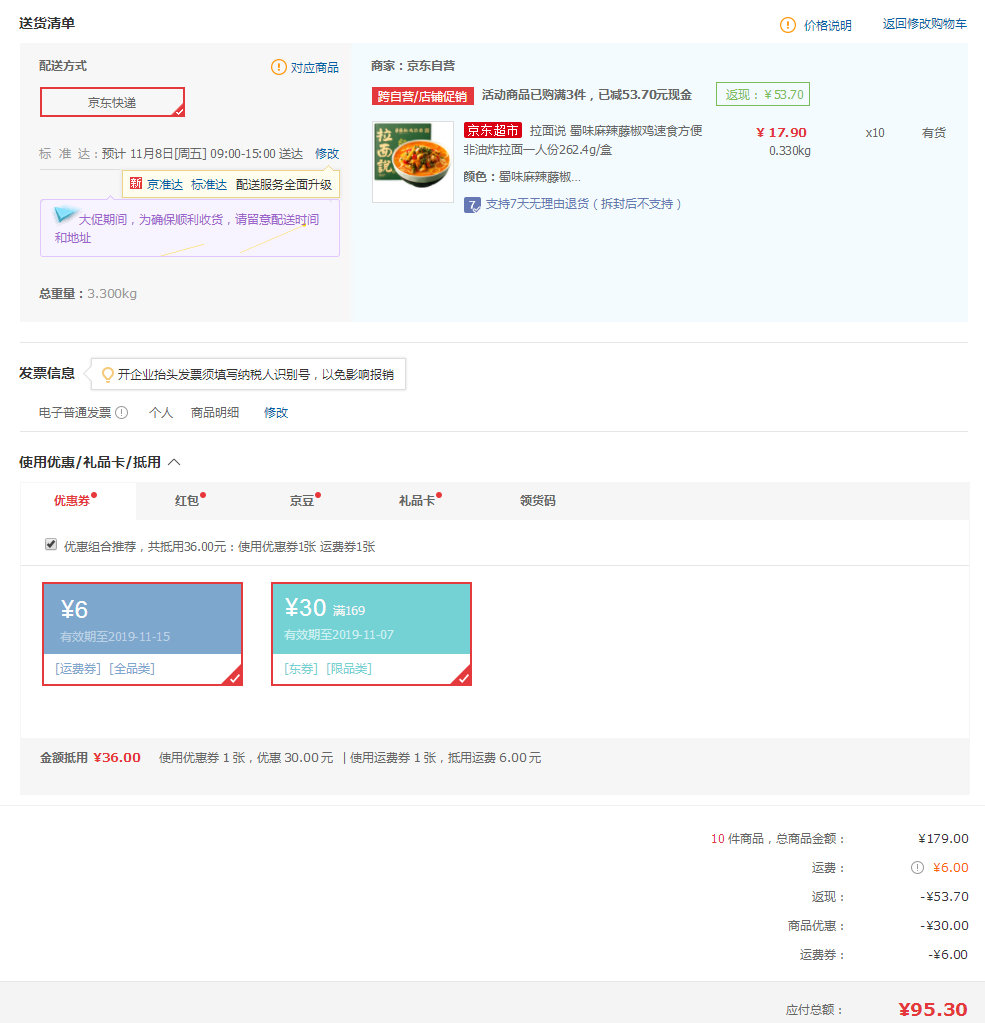This screenshot has height=1023, width=985.
Task: Click the 商品优惠 -¥30.00 value
Action: click(x=944, y=925)
